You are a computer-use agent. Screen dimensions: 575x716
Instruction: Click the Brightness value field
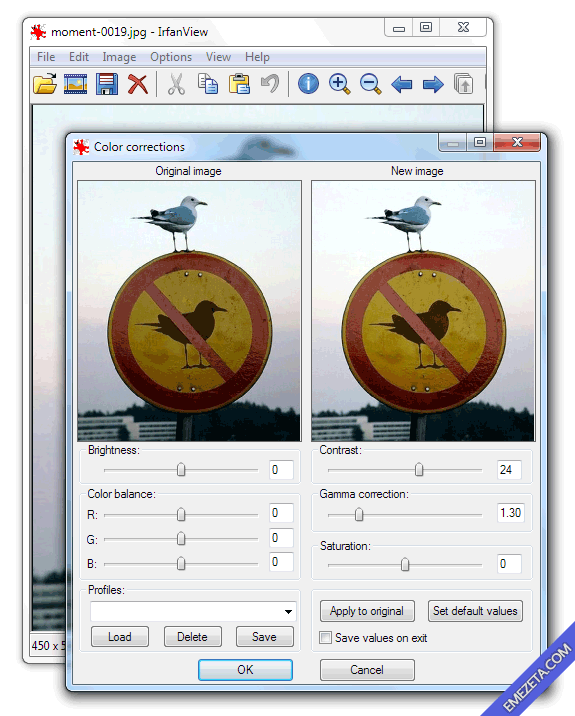pos(281,469)
